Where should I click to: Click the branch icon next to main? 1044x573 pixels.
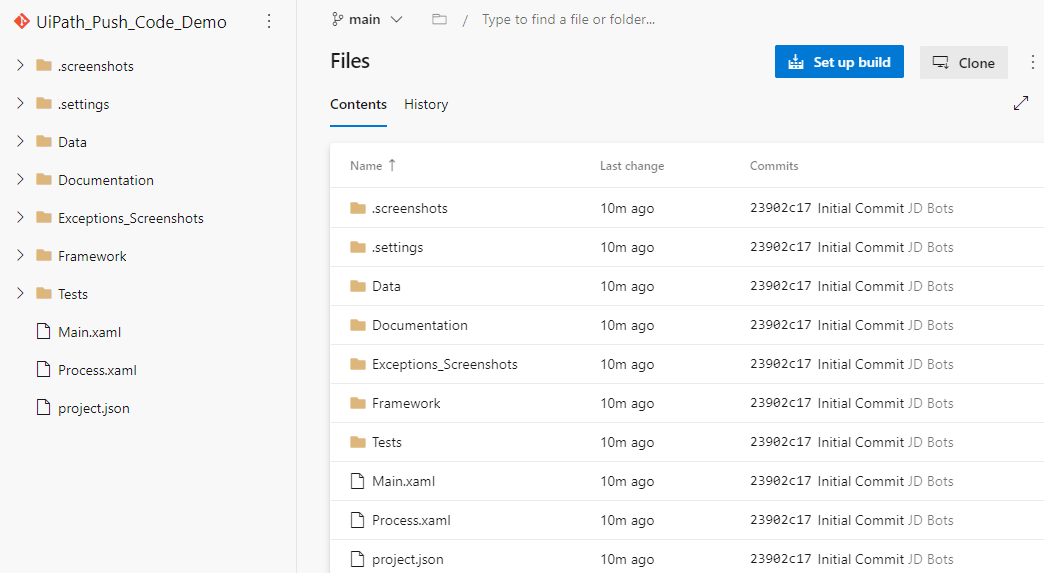(x=338, y=19)
